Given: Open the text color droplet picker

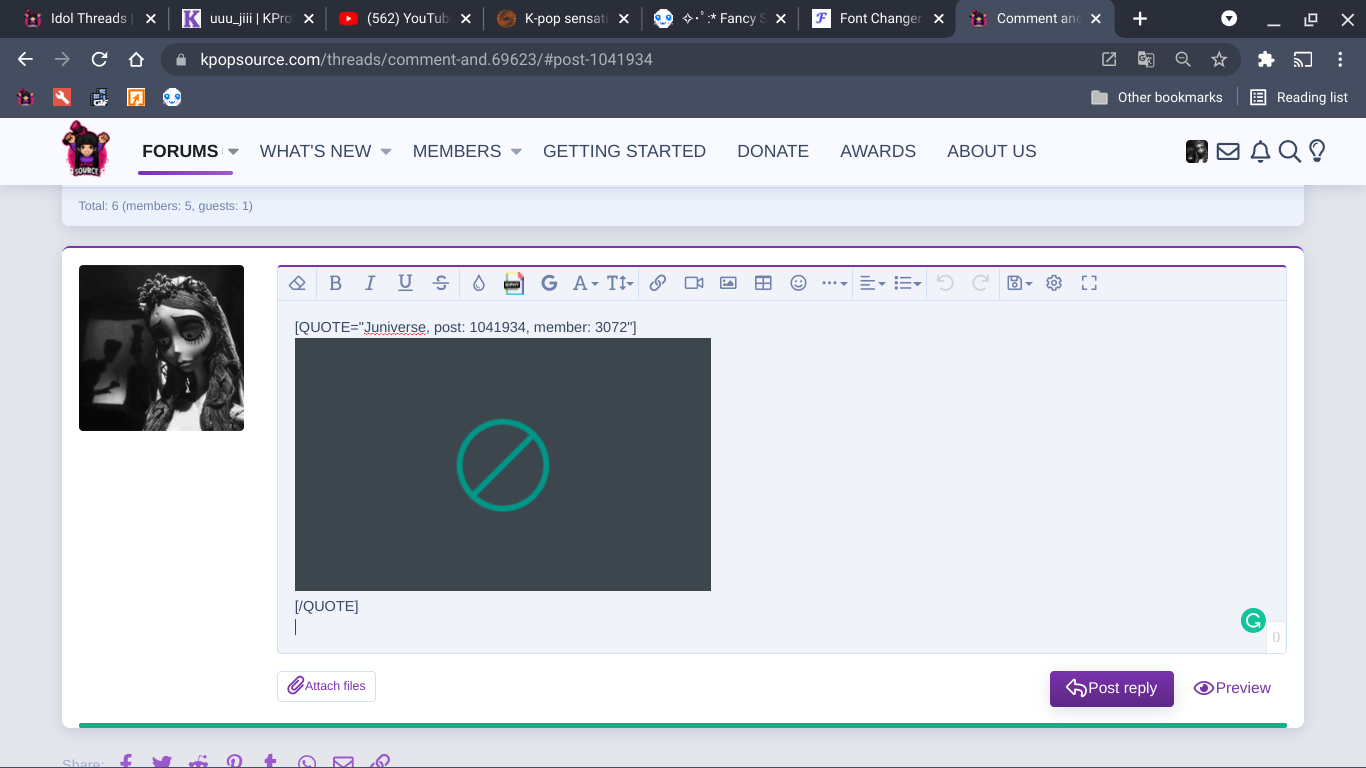Looking at the screenshot, I should coord(479,283).
